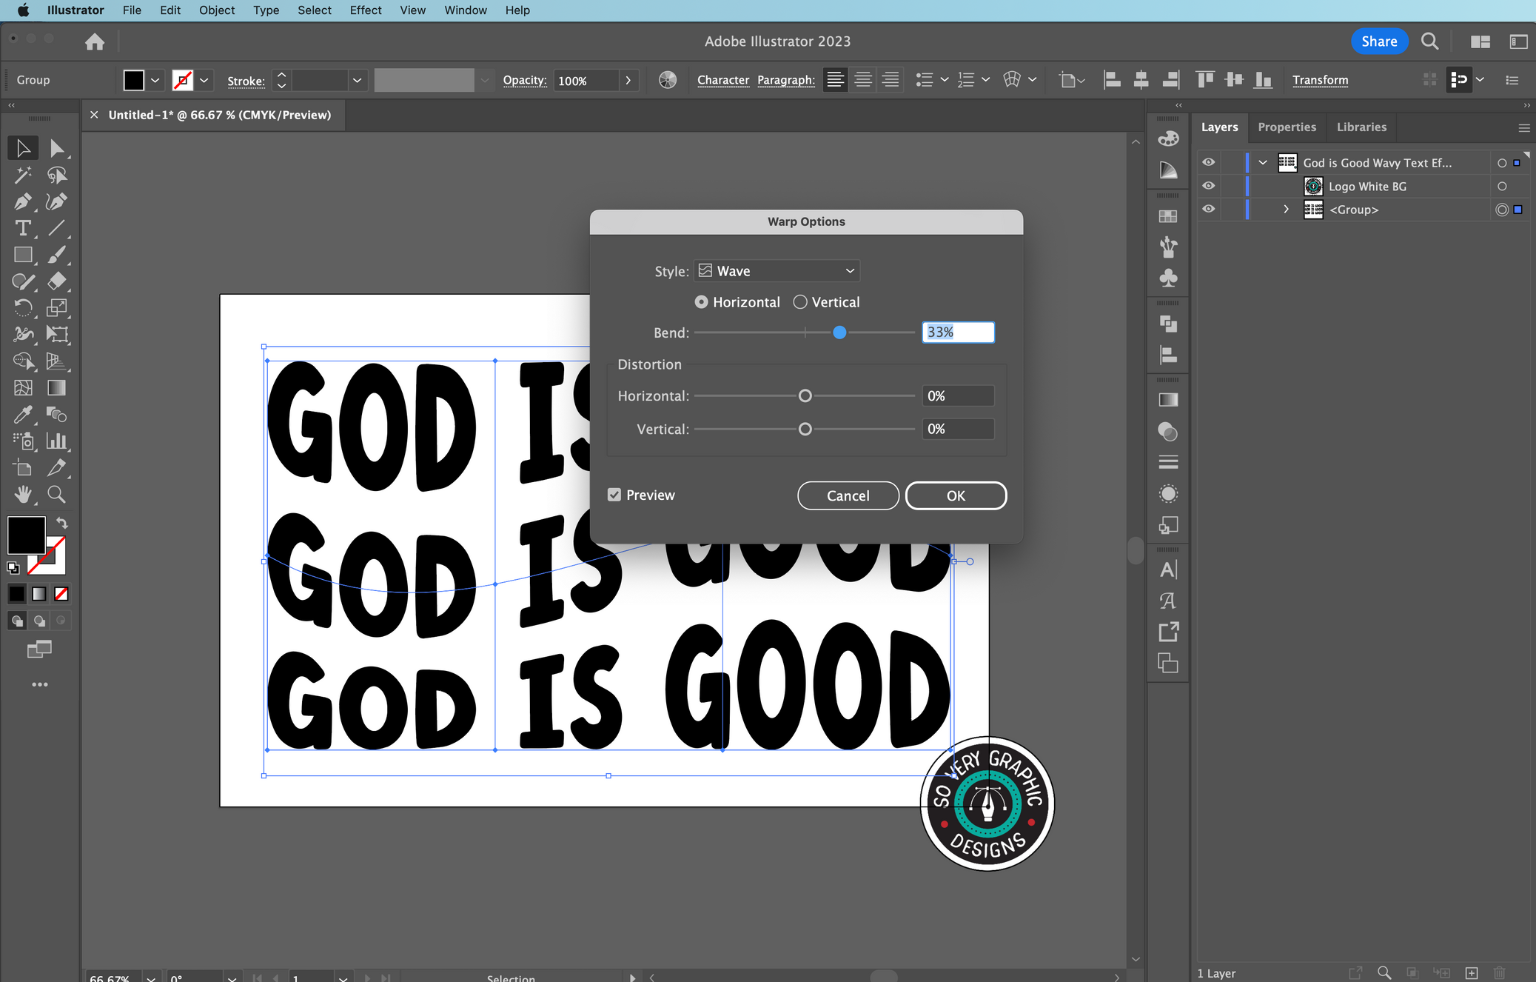Swap fill and stroke arrows

(62, 523)
